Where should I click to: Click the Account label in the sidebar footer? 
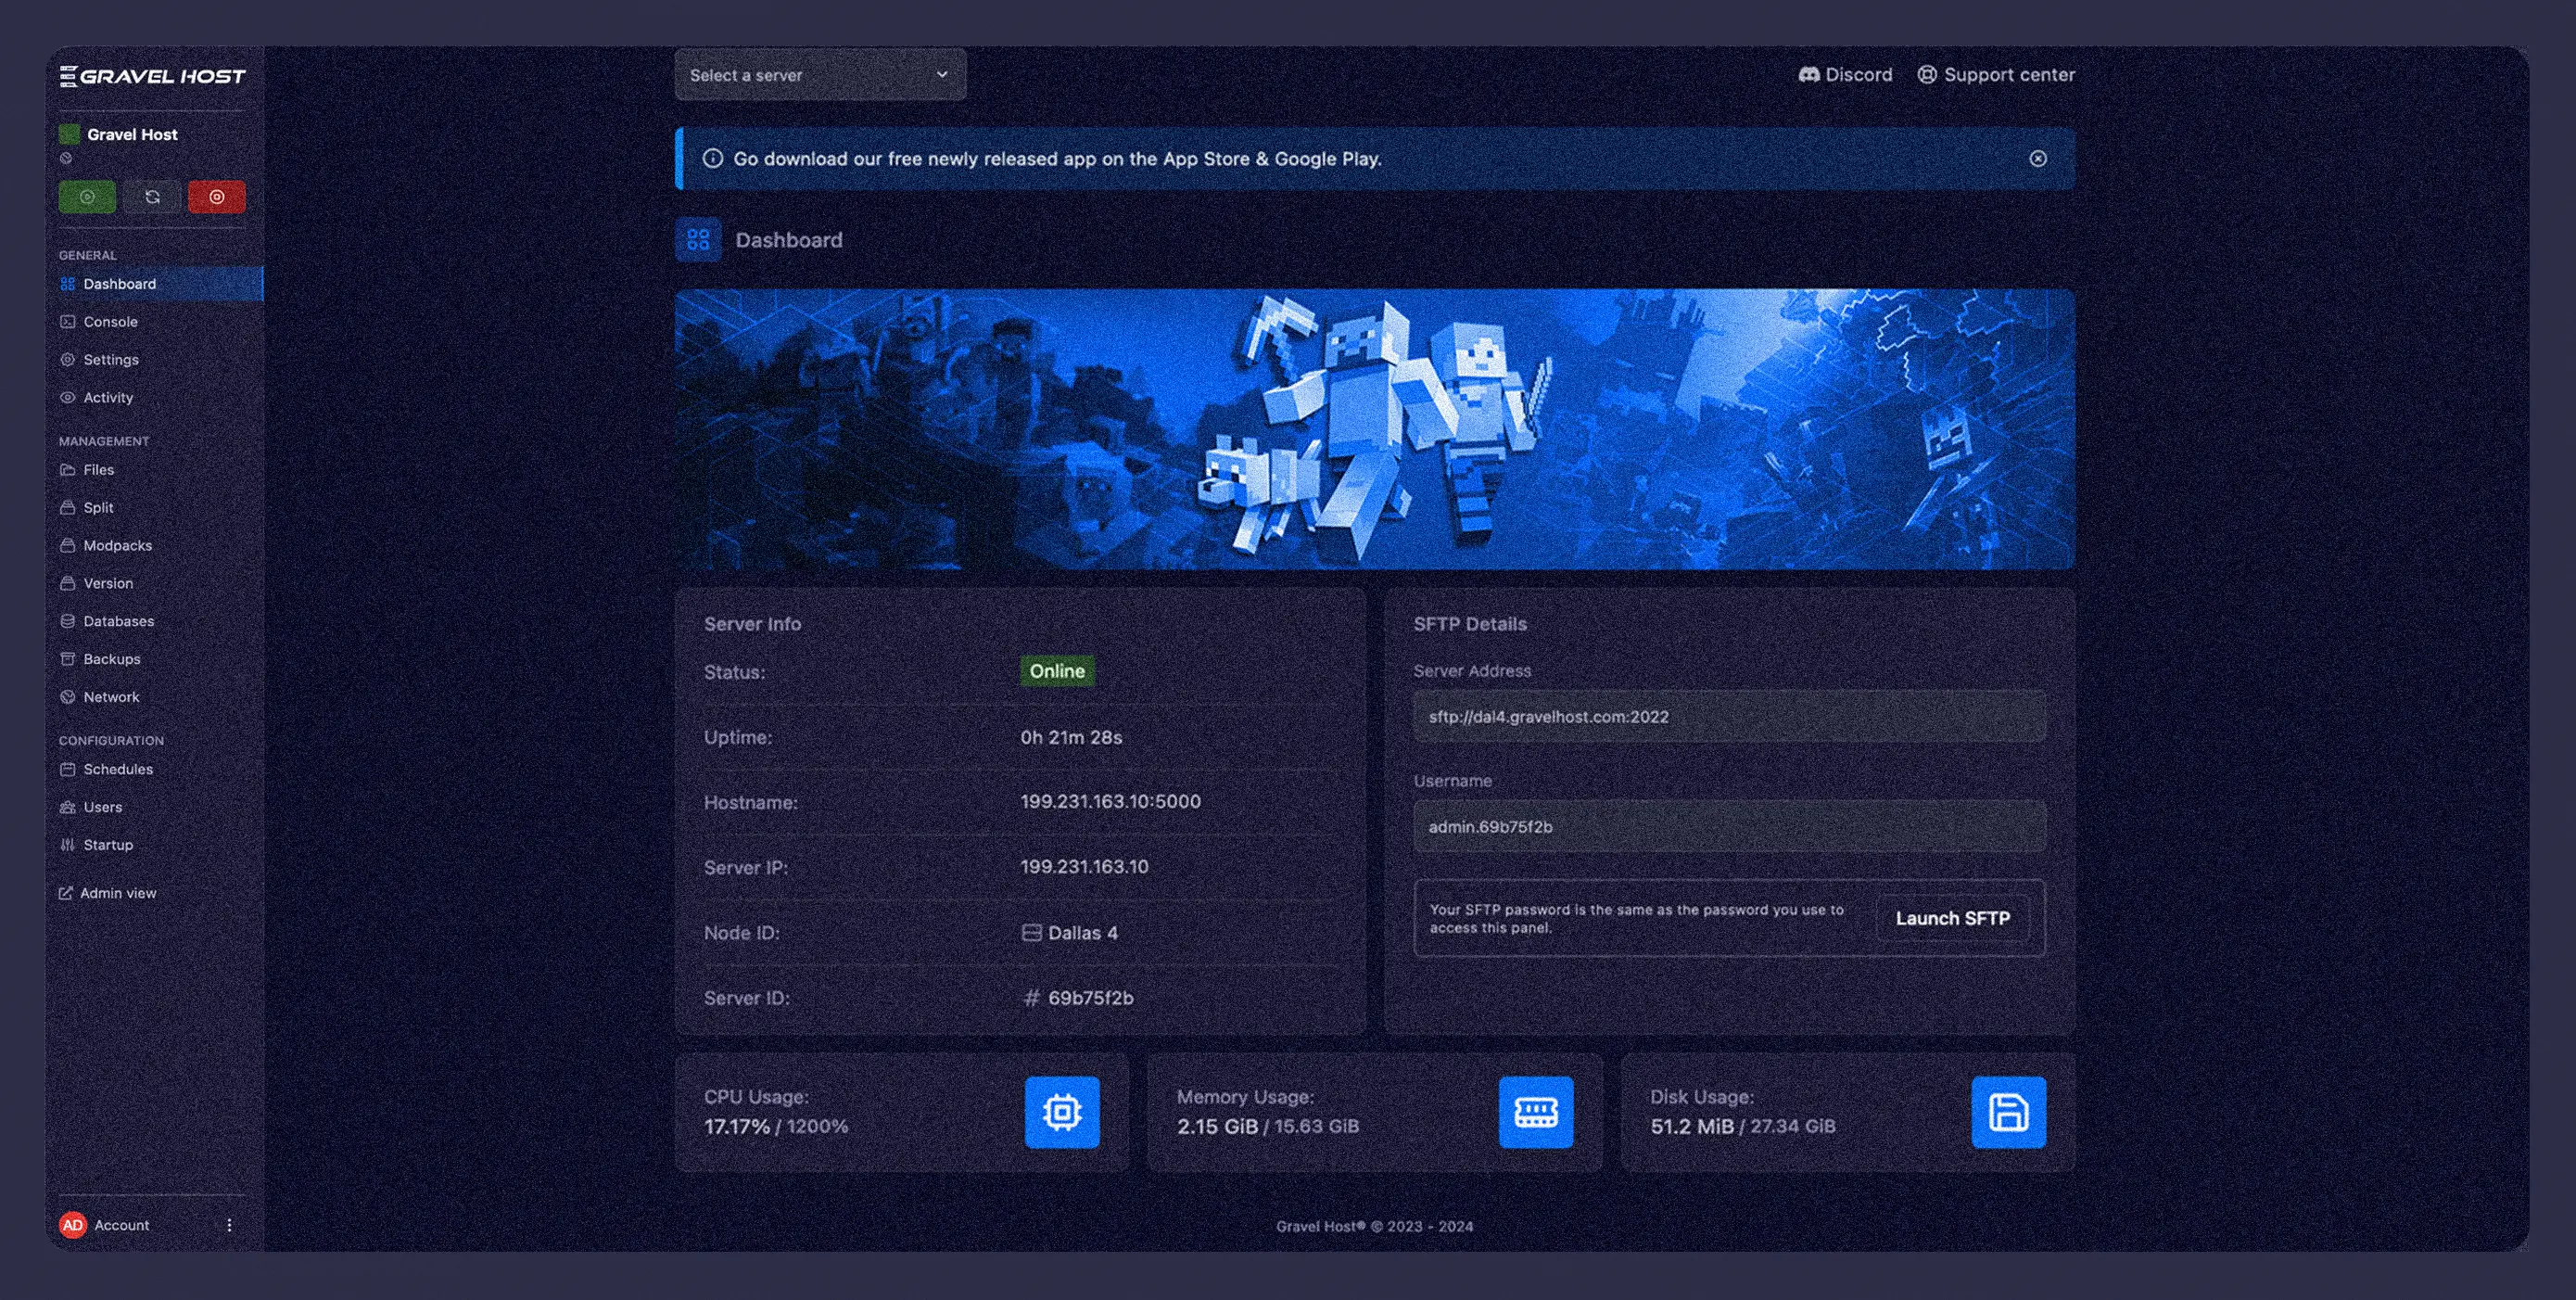click(x=122, y=1225)
